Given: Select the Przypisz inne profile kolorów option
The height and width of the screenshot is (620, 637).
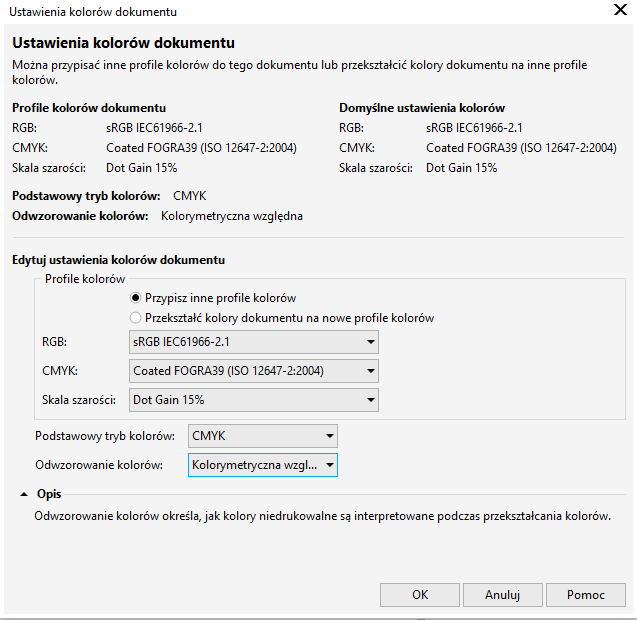Looking at the screenshot, I should pyautogui.click(x=136, y=298).
